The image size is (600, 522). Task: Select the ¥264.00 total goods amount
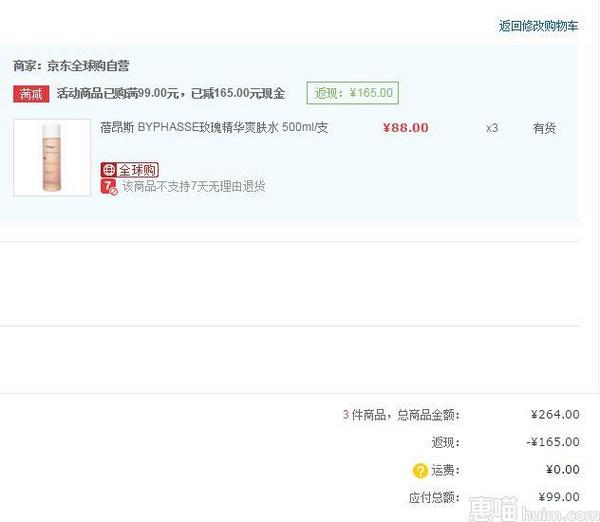click(555, 414)
